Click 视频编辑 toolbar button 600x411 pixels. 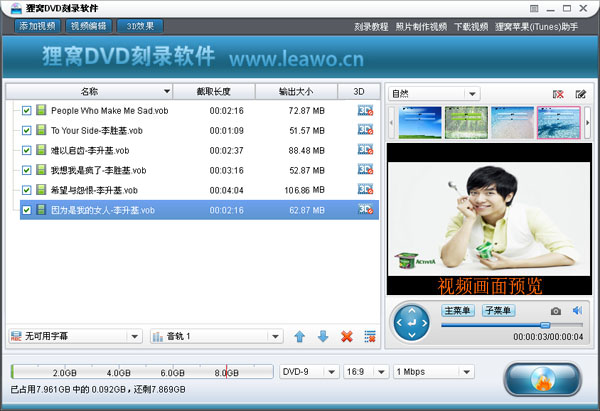(88, 26)
